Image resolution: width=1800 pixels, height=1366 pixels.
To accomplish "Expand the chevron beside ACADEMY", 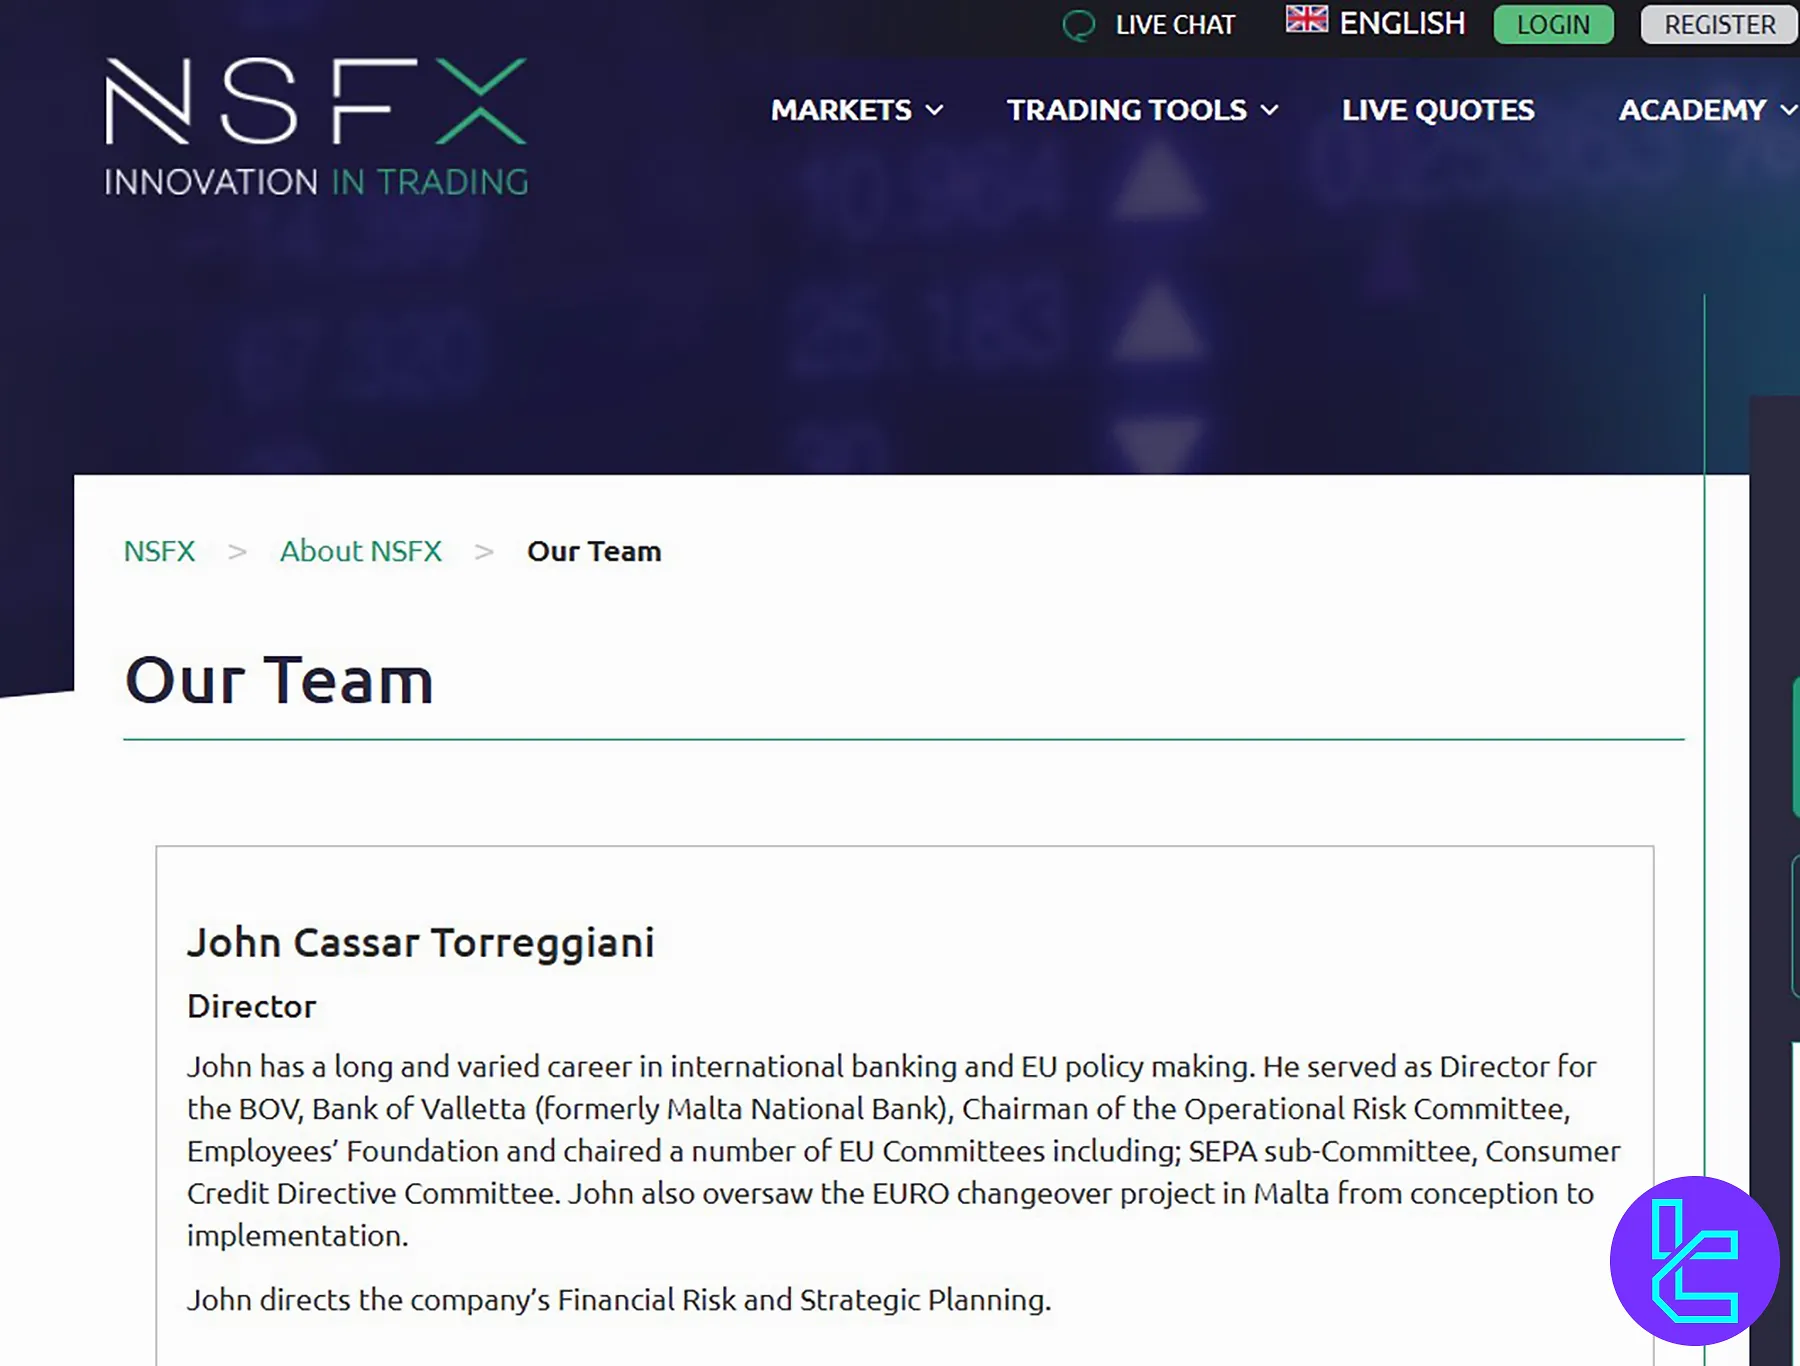I will 1788,111.
